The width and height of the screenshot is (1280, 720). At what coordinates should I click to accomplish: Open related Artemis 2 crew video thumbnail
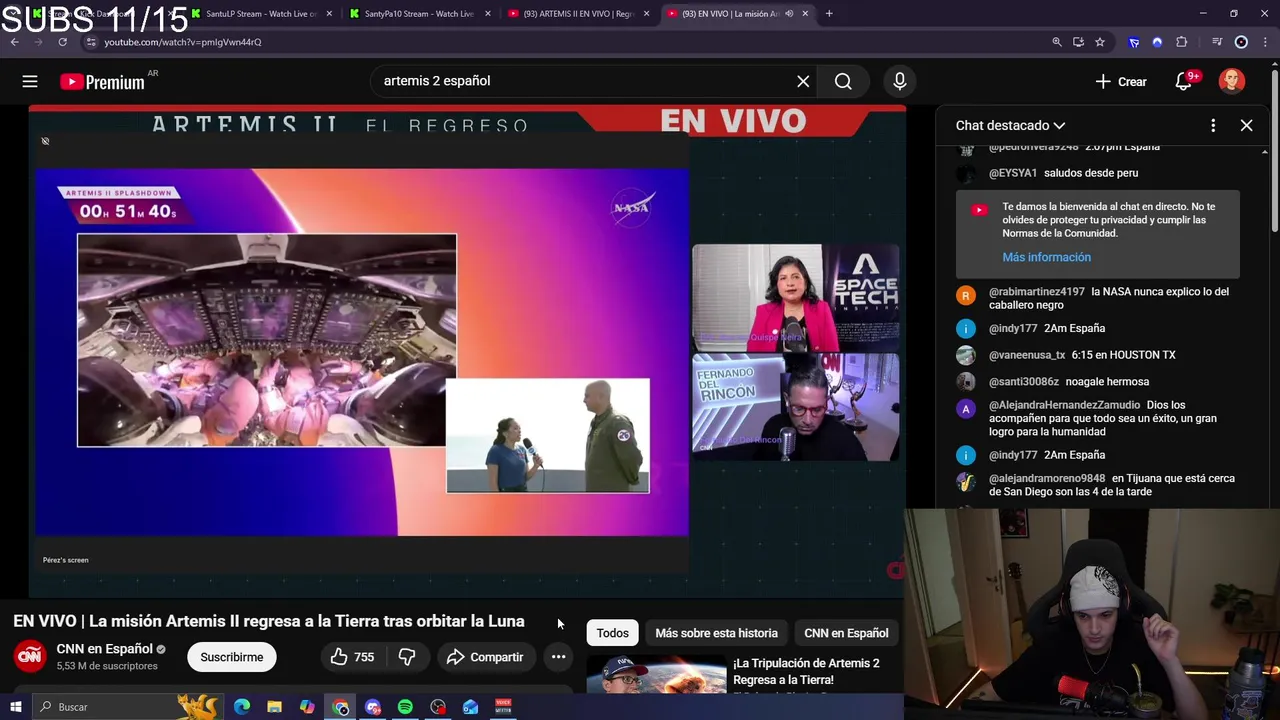[x=656, y=674]
